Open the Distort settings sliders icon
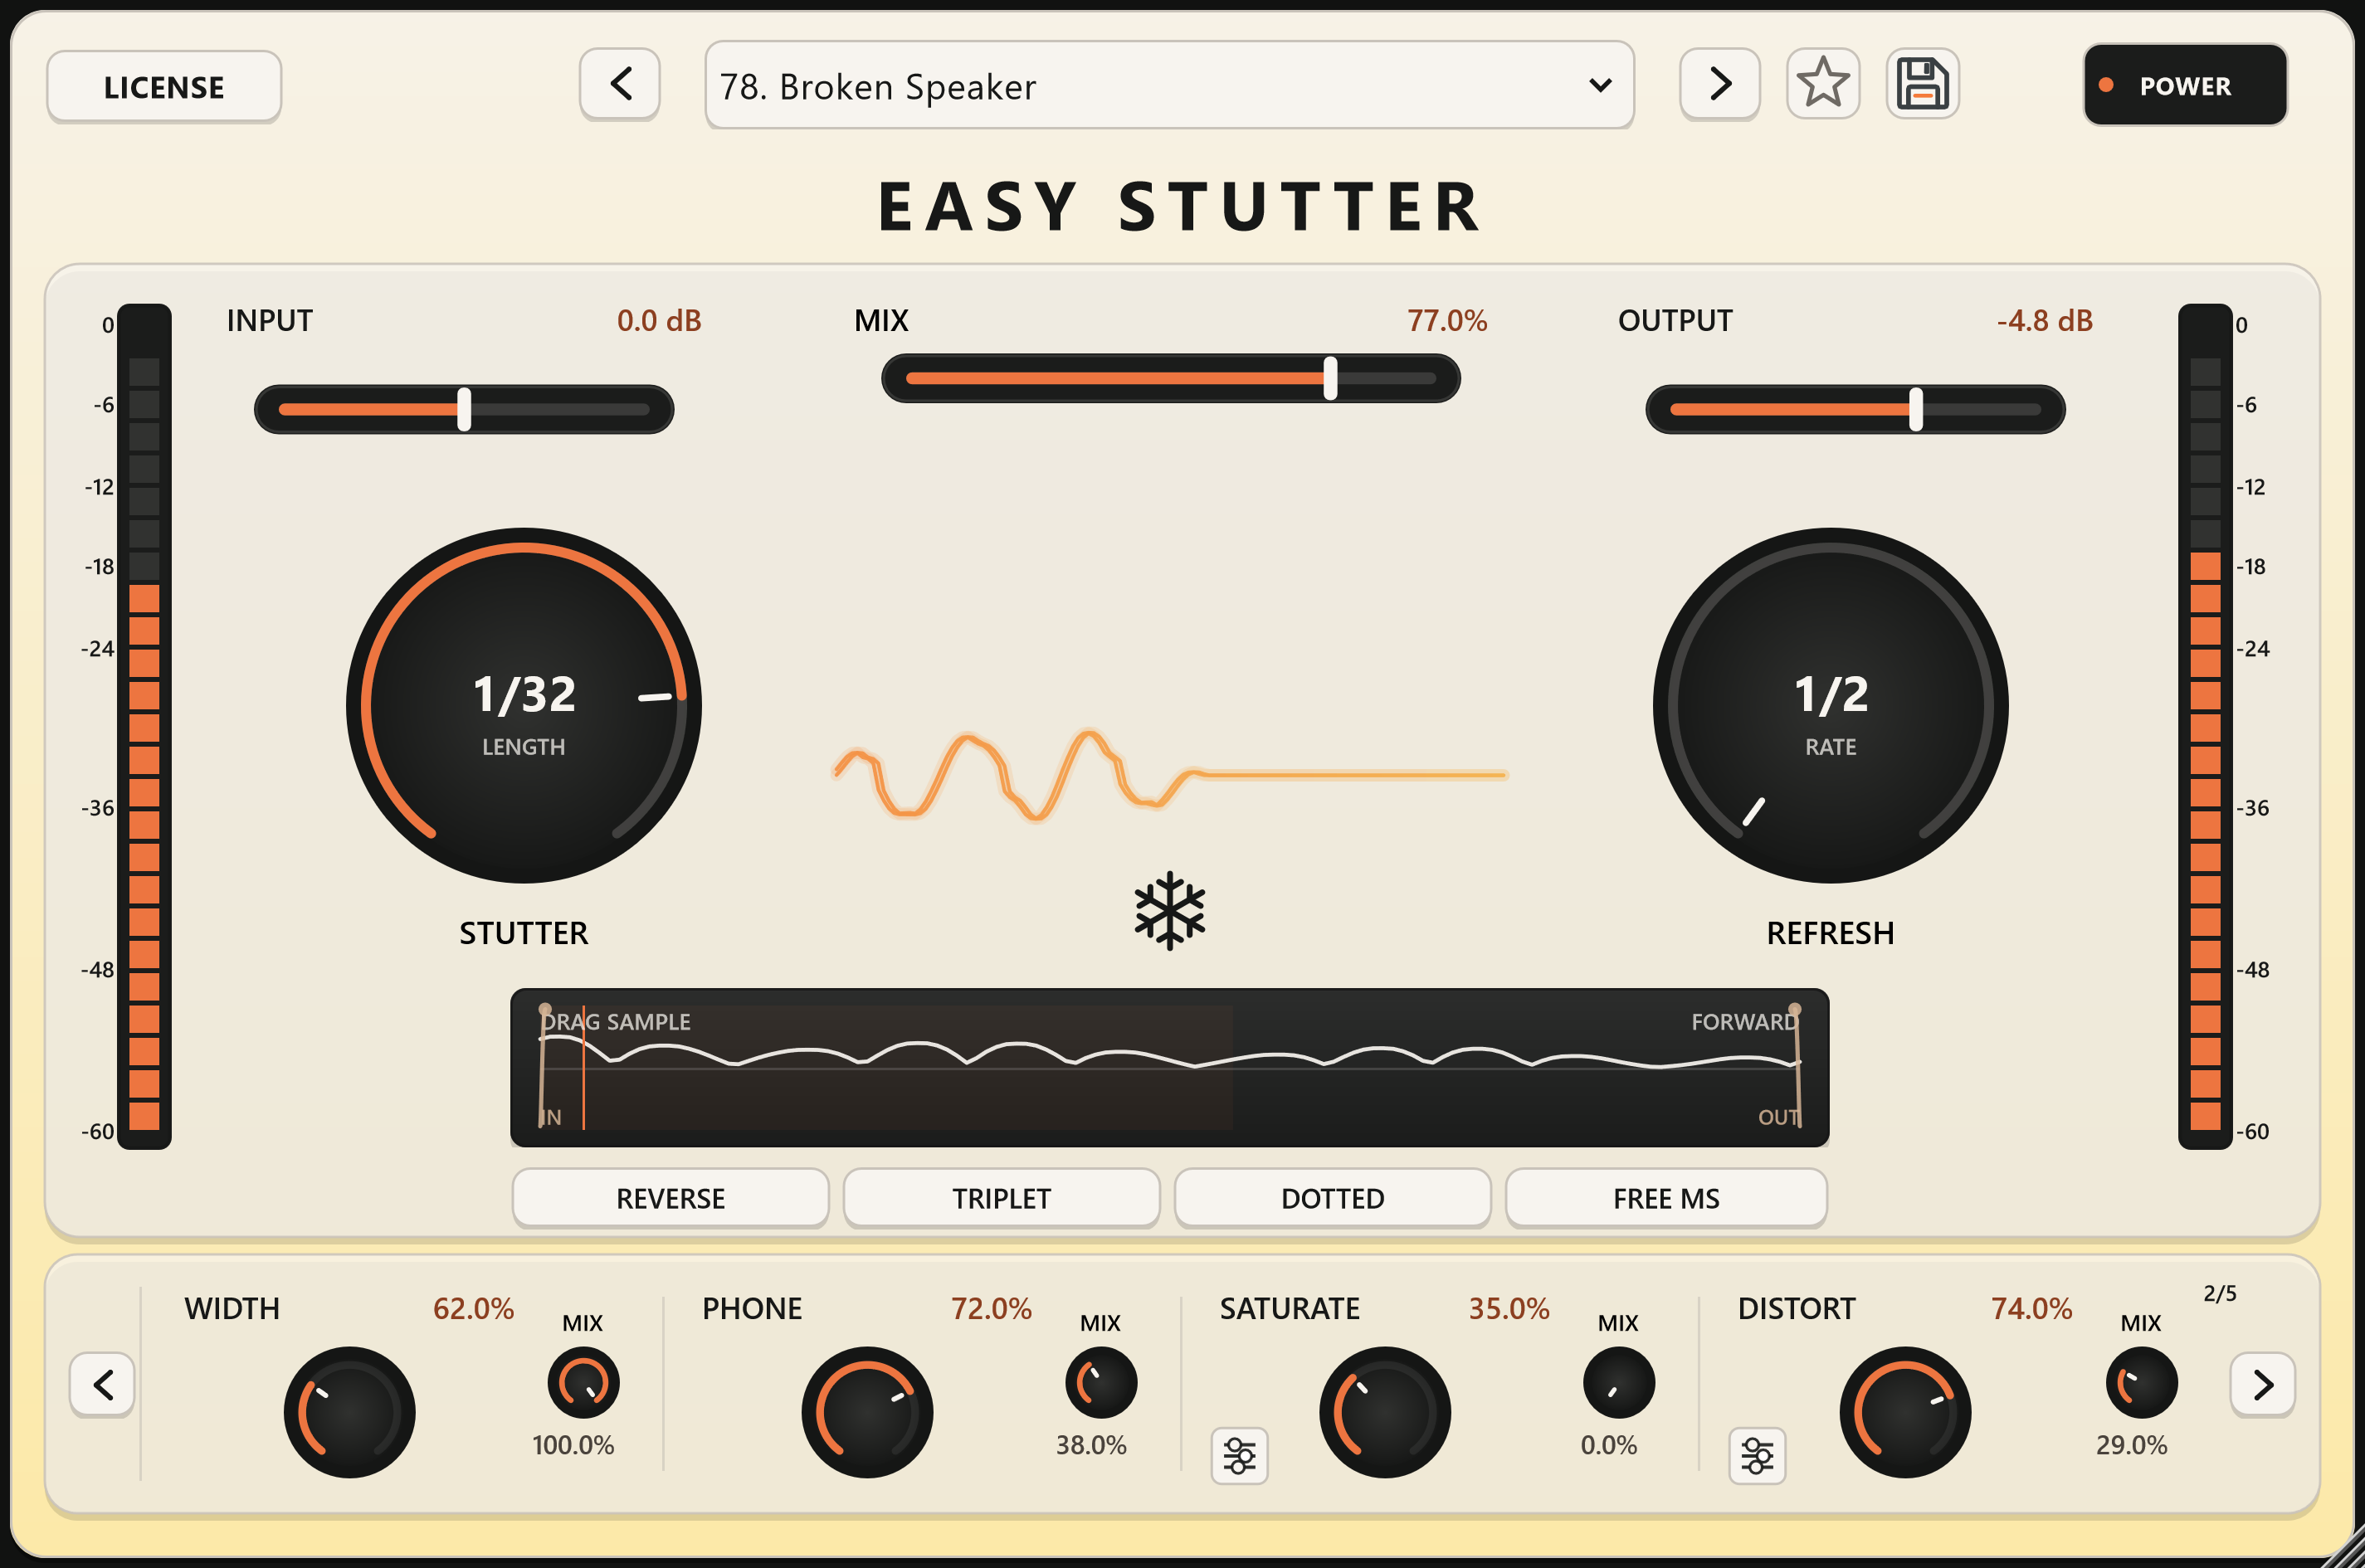This screenshot has width=2365, height=1568. point(1757,1456)
